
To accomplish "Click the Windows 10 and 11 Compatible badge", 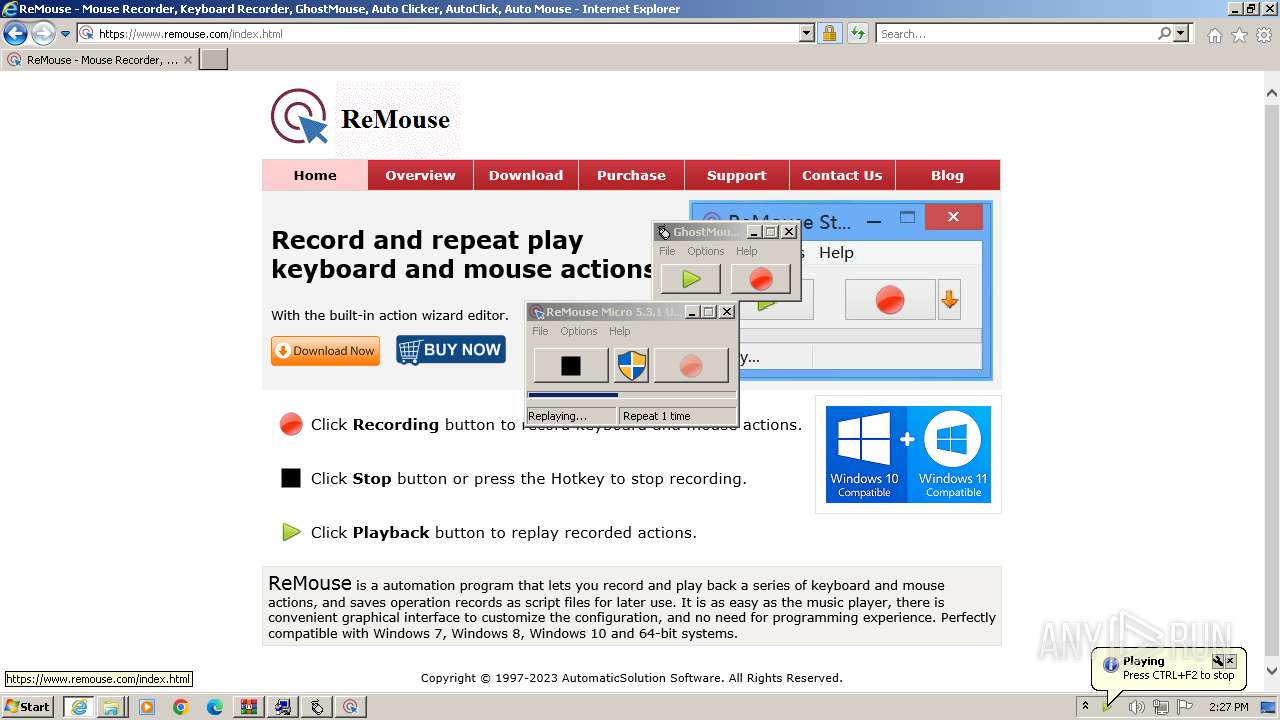I will click(908, 454).
